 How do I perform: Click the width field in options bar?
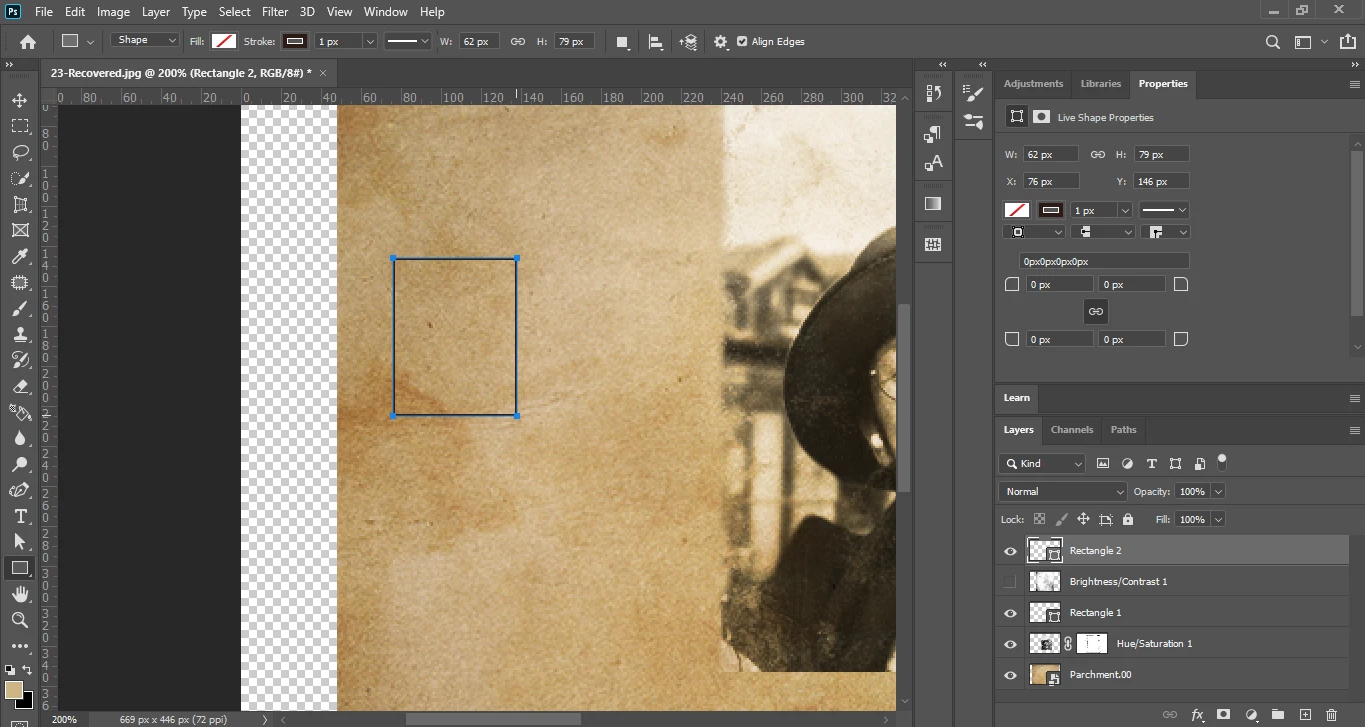pos(478,42)
